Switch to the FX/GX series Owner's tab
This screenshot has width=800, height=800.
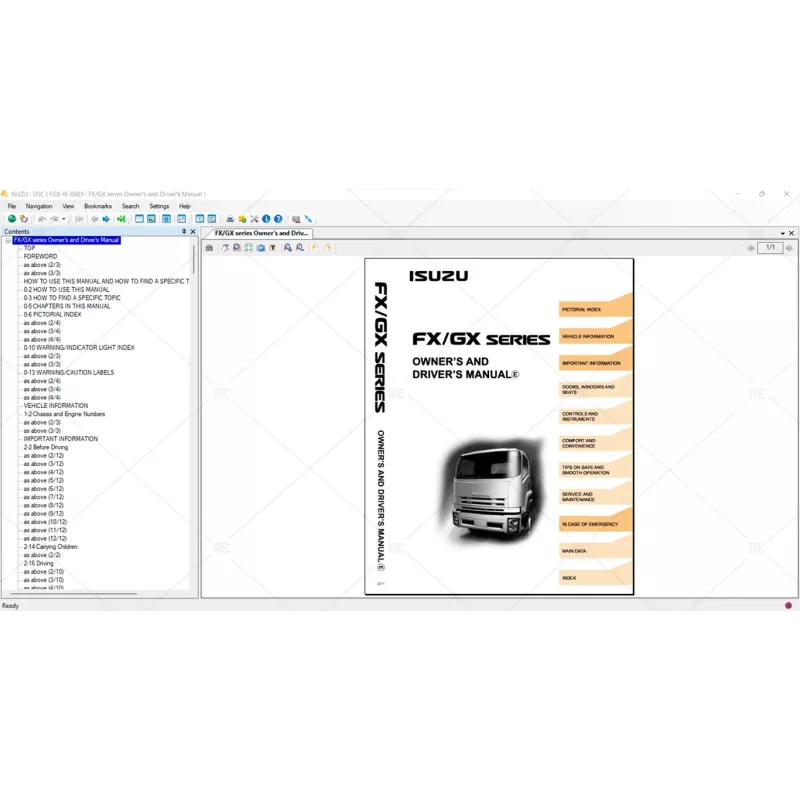(x=262, y=231)
